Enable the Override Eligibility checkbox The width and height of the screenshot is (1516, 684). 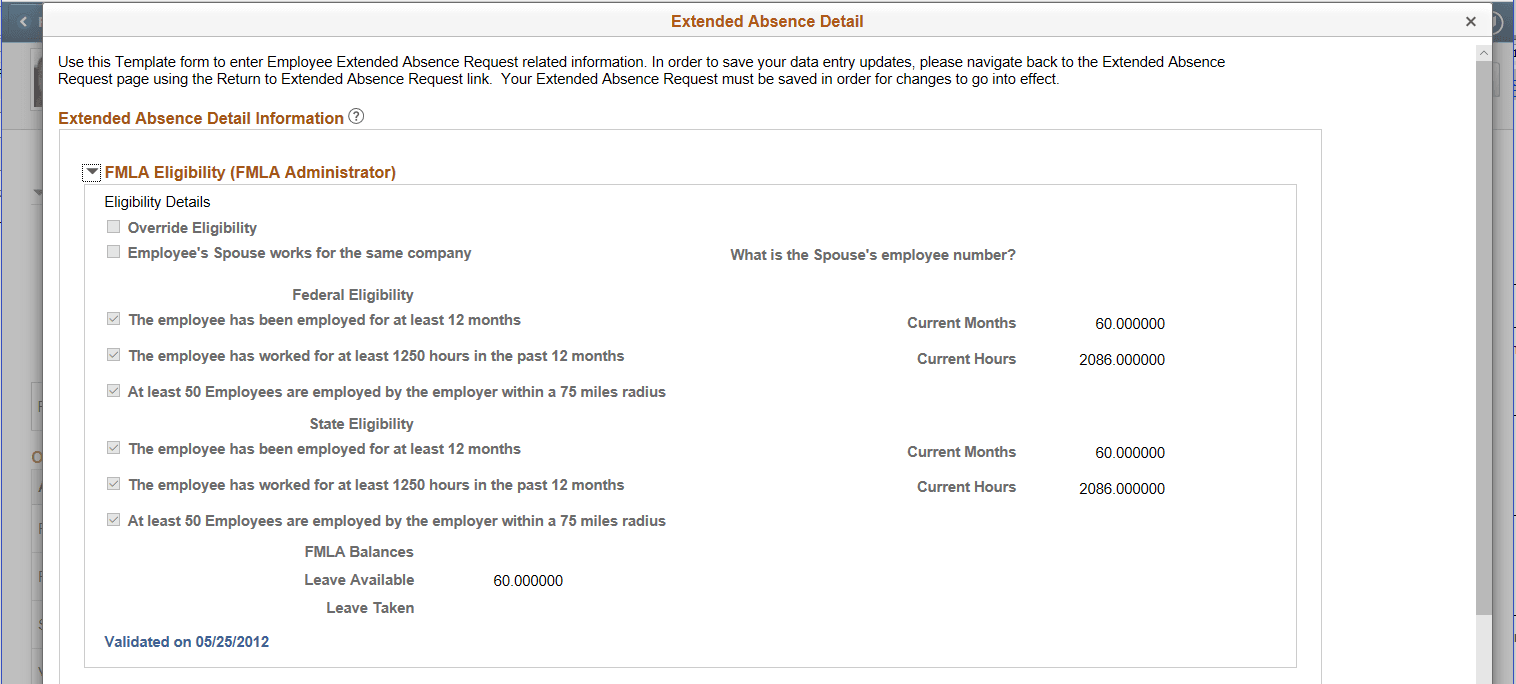(113, 227)
